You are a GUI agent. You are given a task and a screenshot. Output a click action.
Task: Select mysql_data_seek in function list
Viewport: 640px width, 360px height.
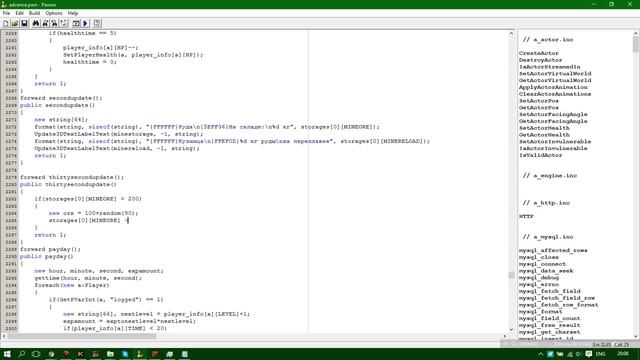tap(546, 271)
